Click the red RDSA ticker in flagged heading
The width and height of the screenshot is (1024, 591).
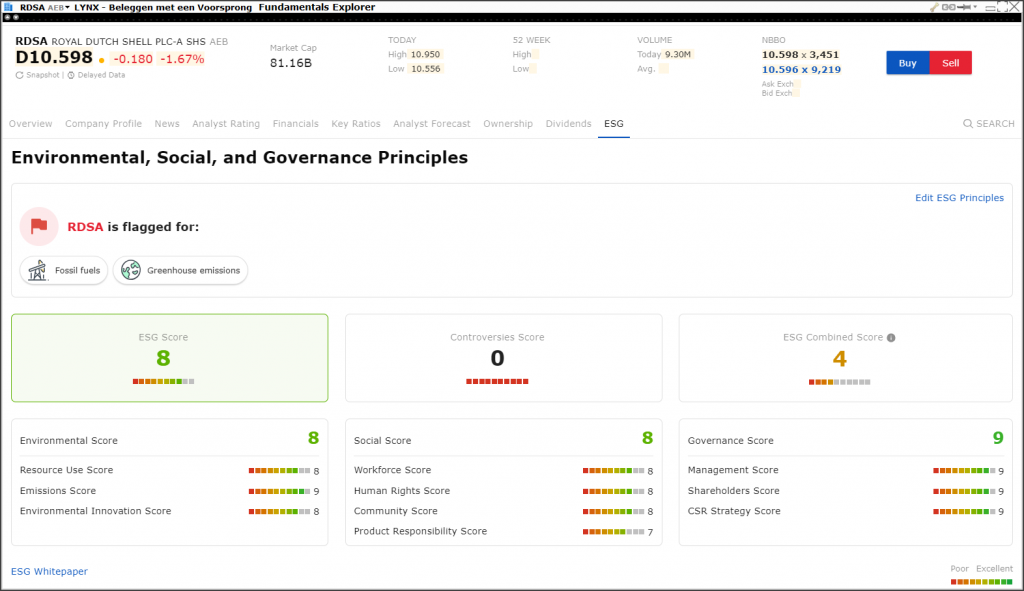[x=85, y=227]
